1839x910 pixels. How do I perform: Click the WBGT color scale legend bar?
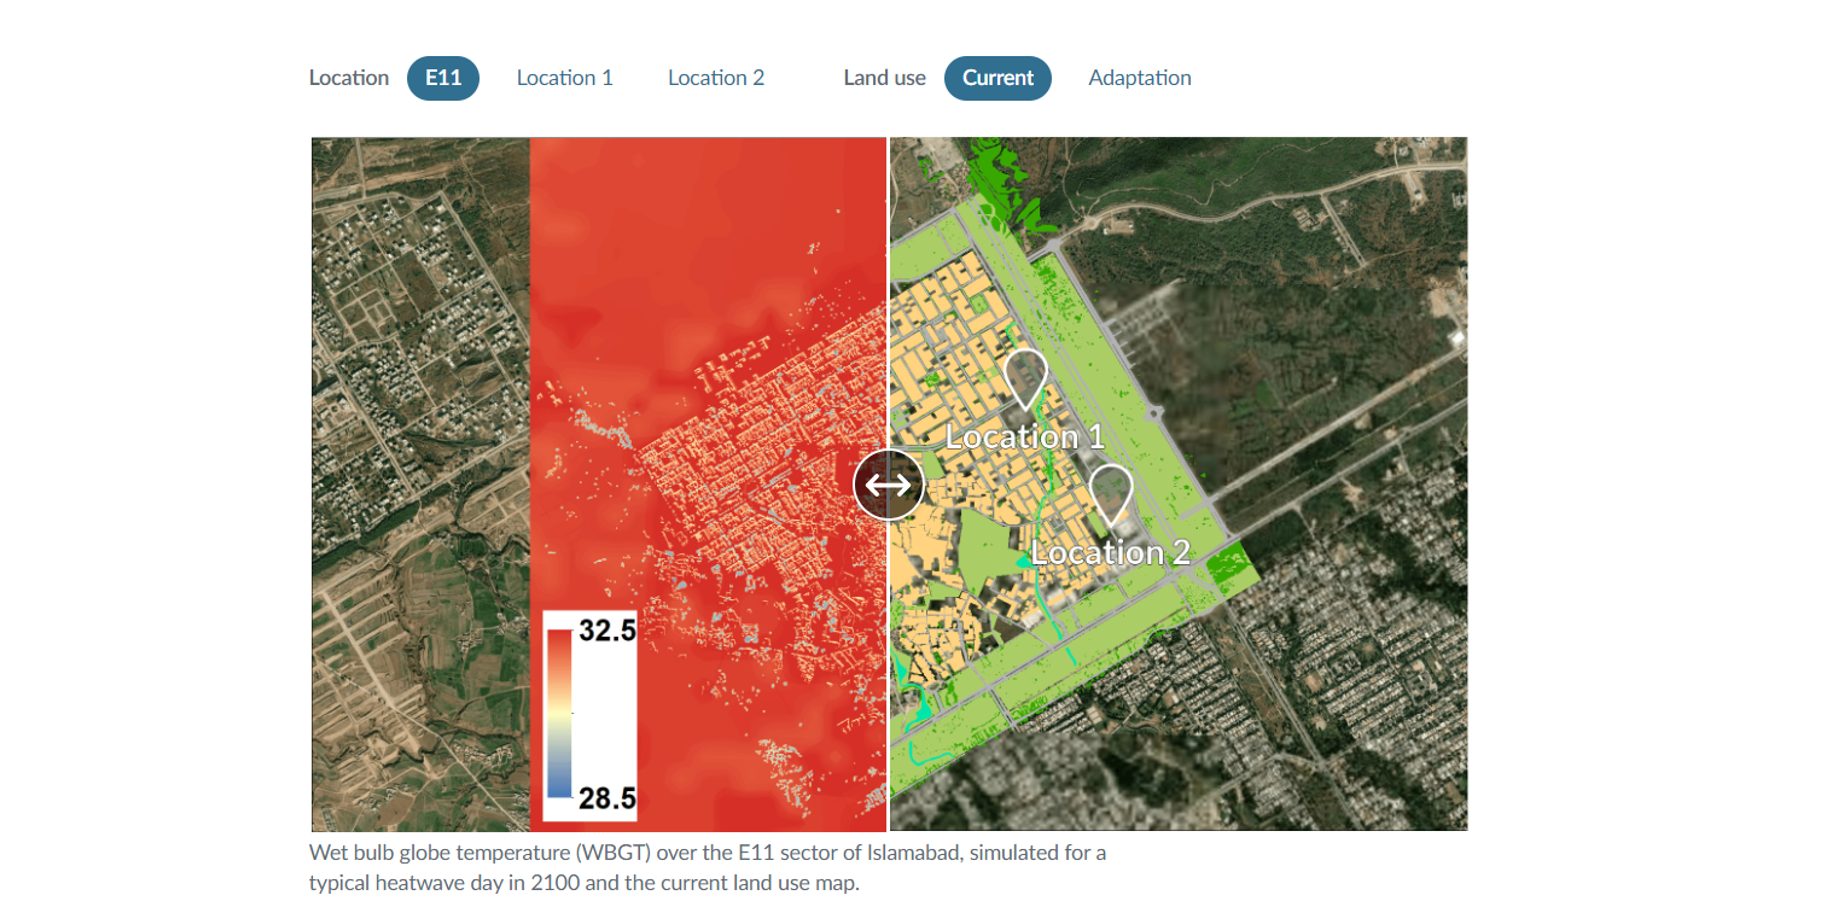pos(559,713)
